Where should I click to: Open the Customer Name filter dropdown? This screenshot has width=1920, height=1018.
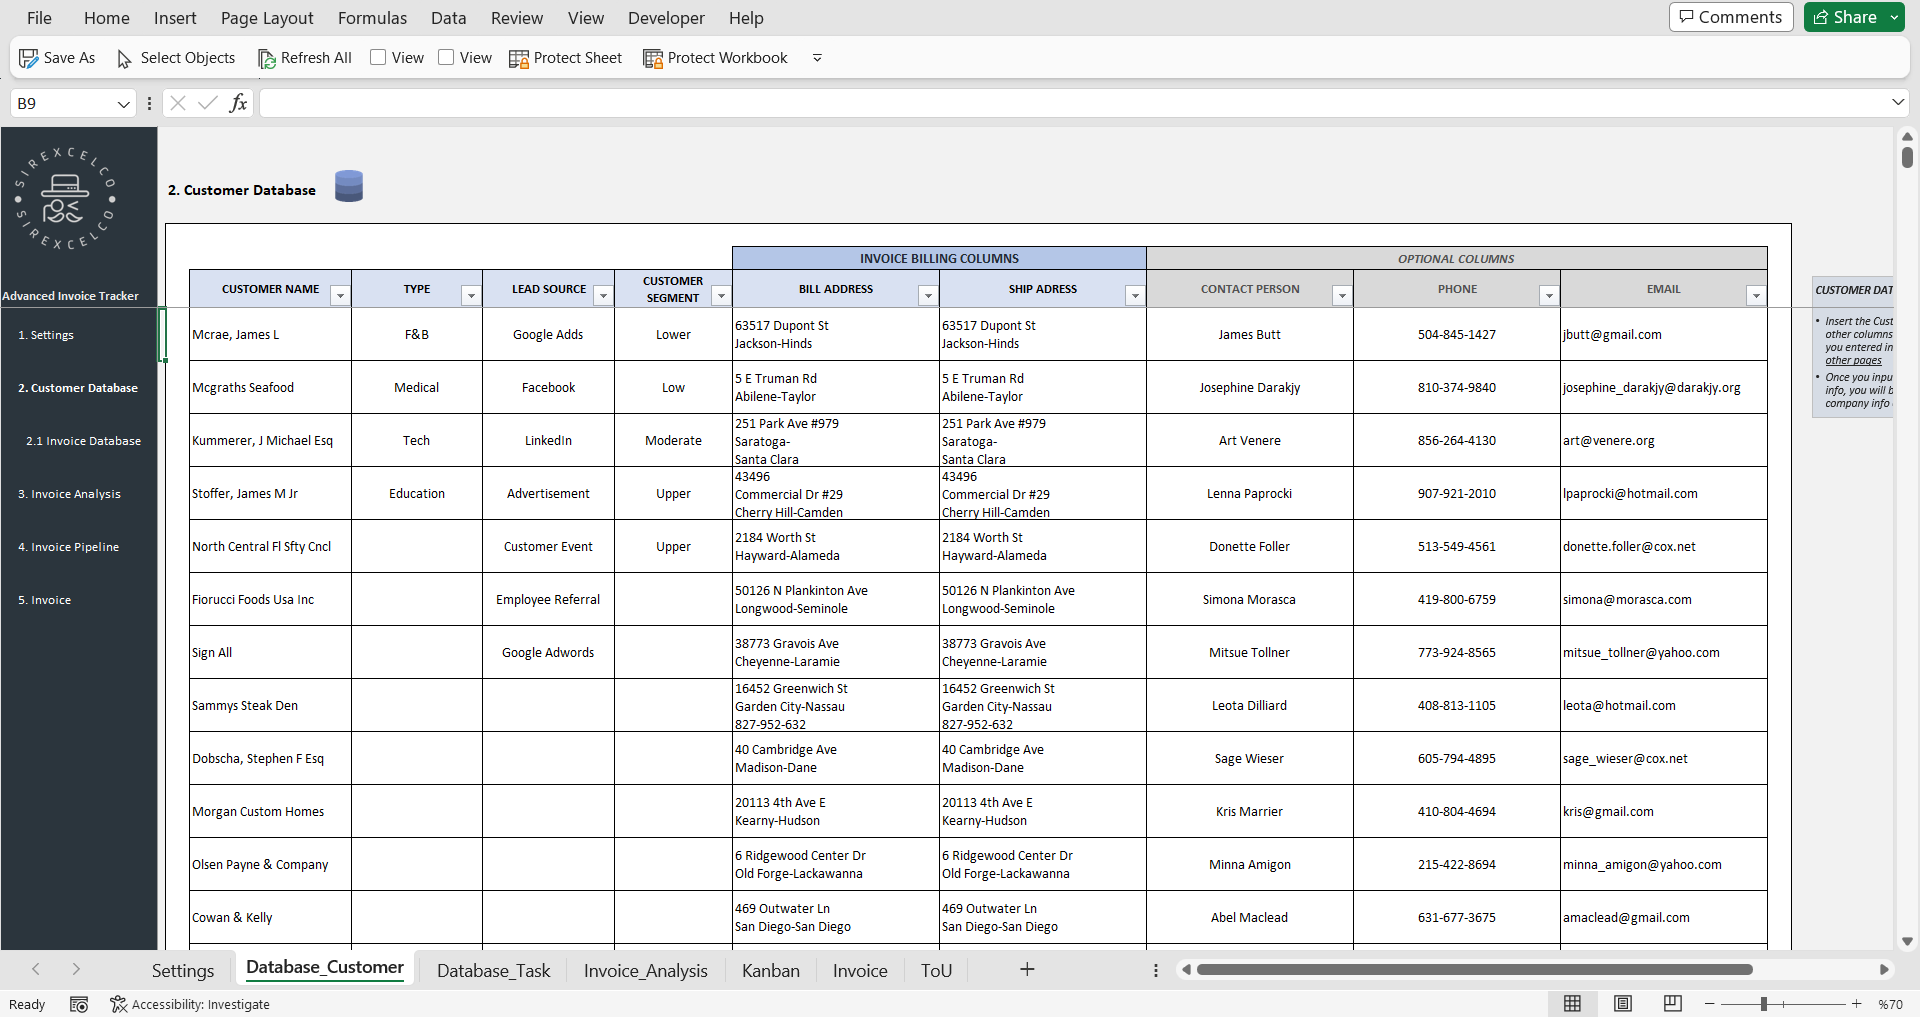(340, 296)
